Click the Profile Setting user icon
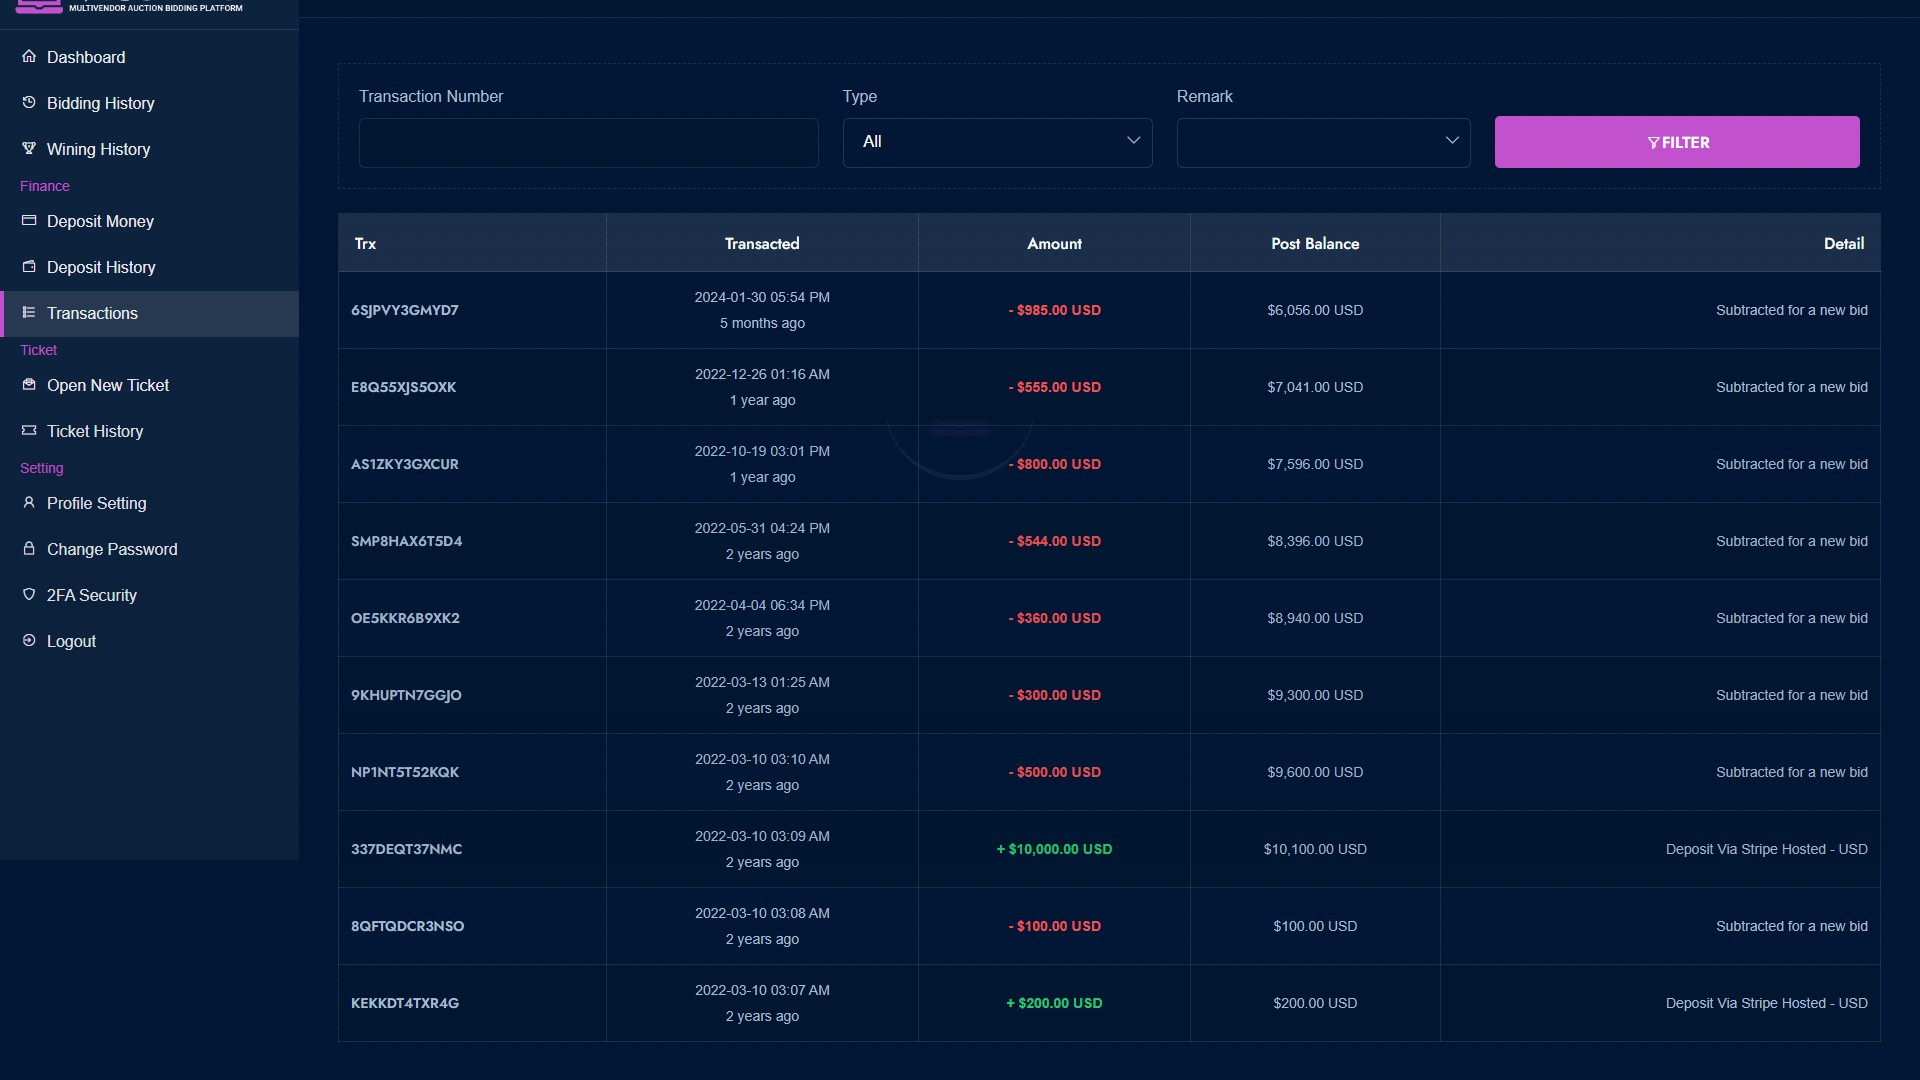 tap(29, 502)
